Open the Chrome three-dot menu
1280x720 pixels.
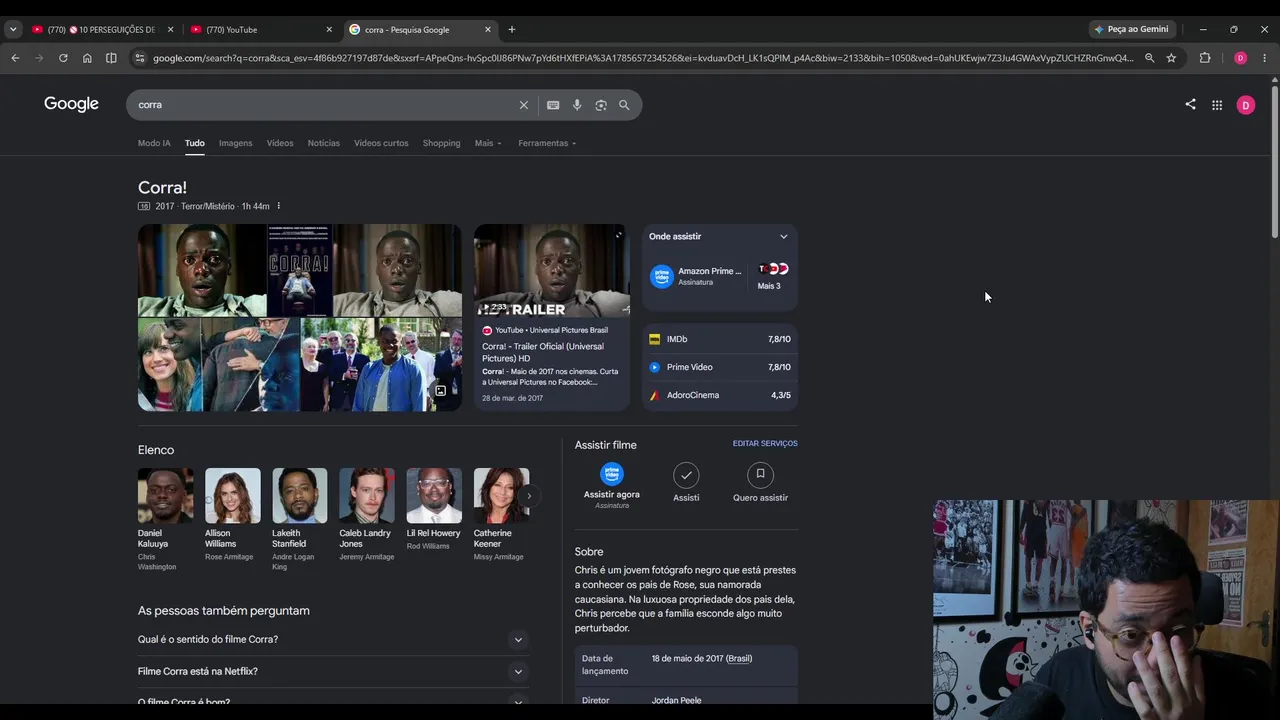pyautogui.click(x=1265, y=58)
